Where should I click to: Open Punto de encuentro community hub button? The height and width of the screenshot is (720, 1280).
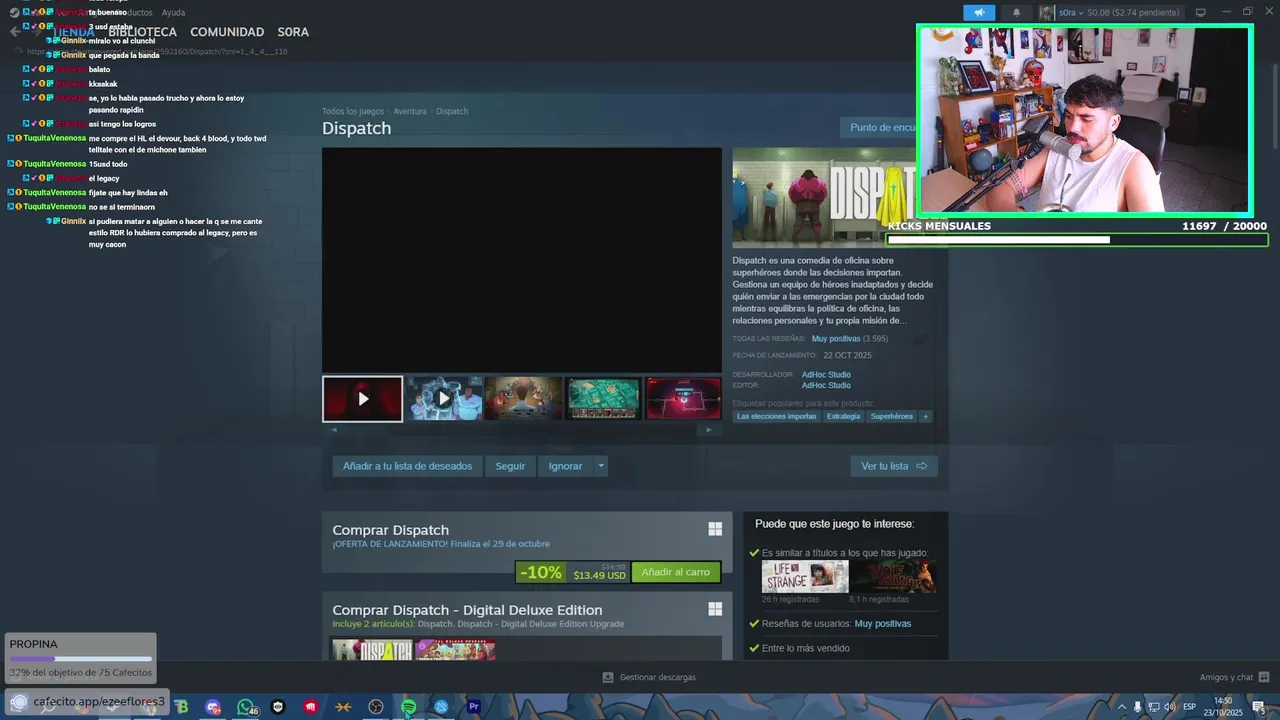[x=880, y=128]
